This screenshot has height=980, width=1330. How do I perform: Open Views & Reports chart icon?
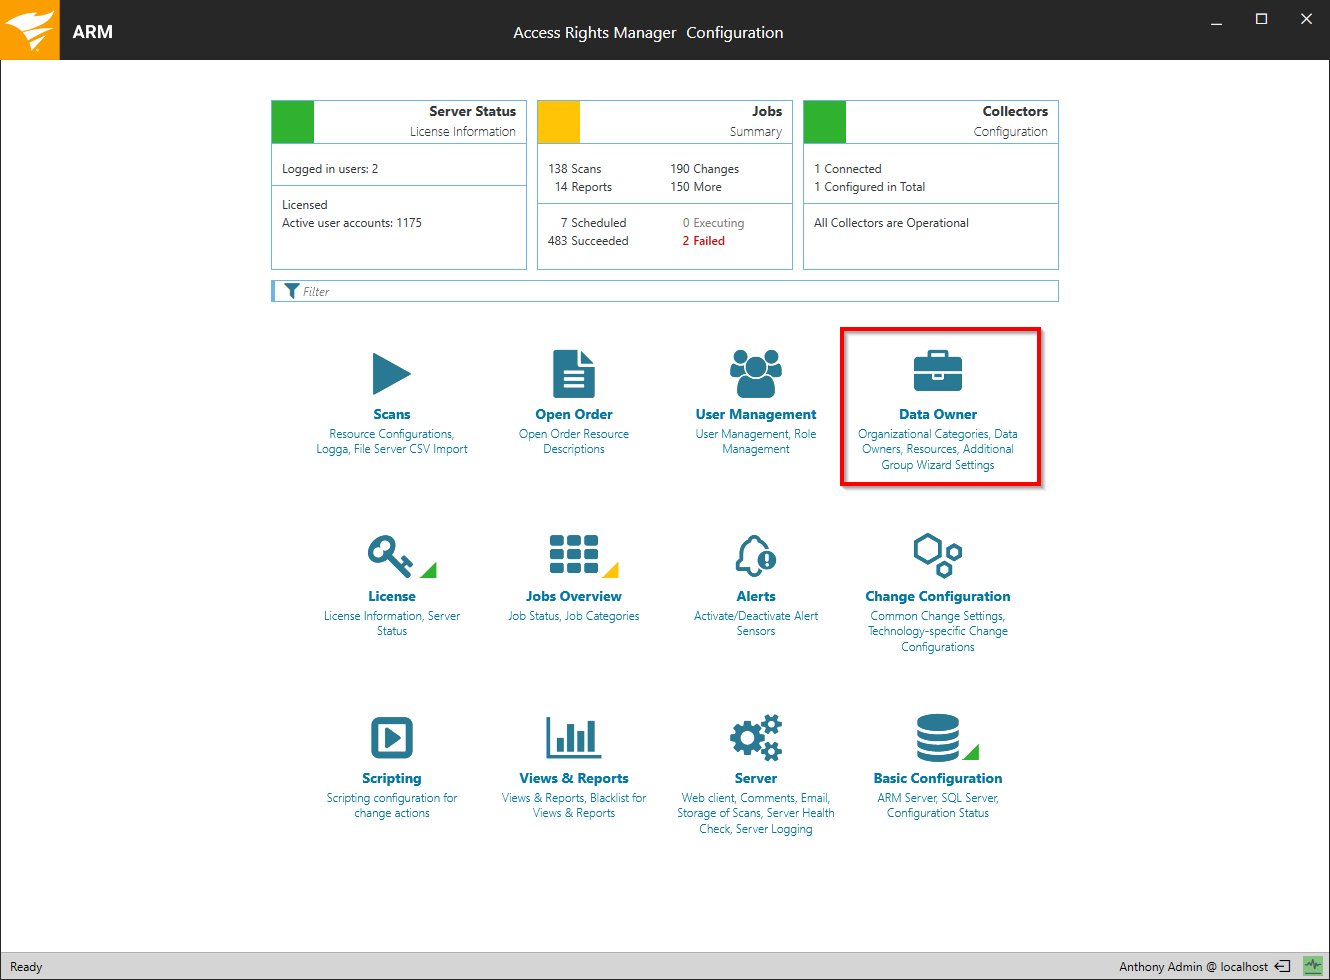tap(573, 738)
